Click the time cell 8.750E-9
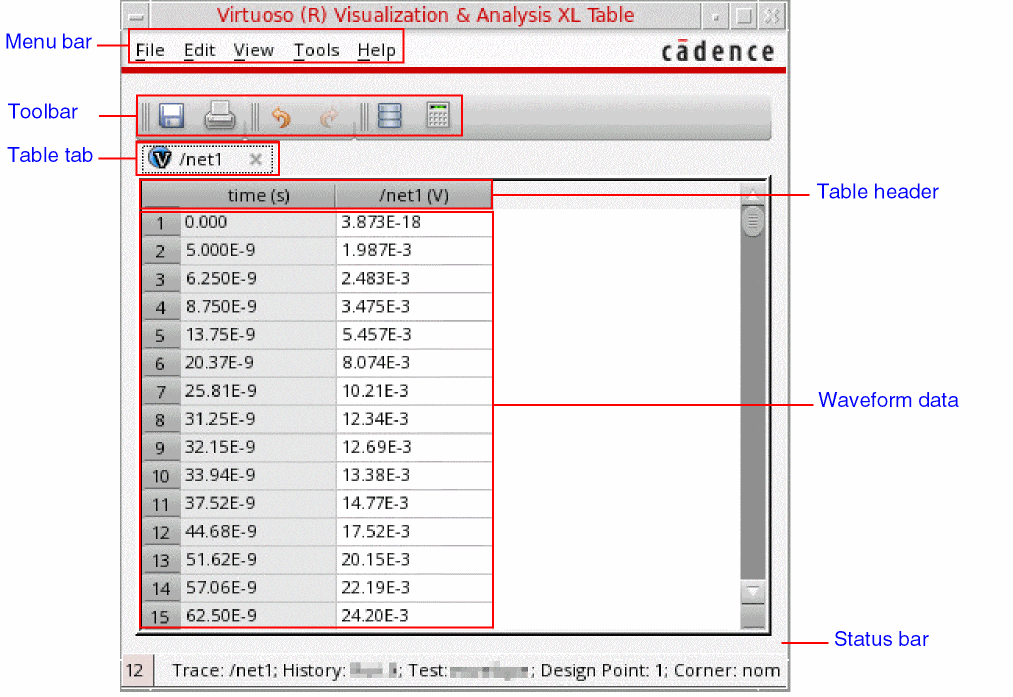Image resolution: width=1013 pixels, height=697 pixels. [x=258, y=307]
